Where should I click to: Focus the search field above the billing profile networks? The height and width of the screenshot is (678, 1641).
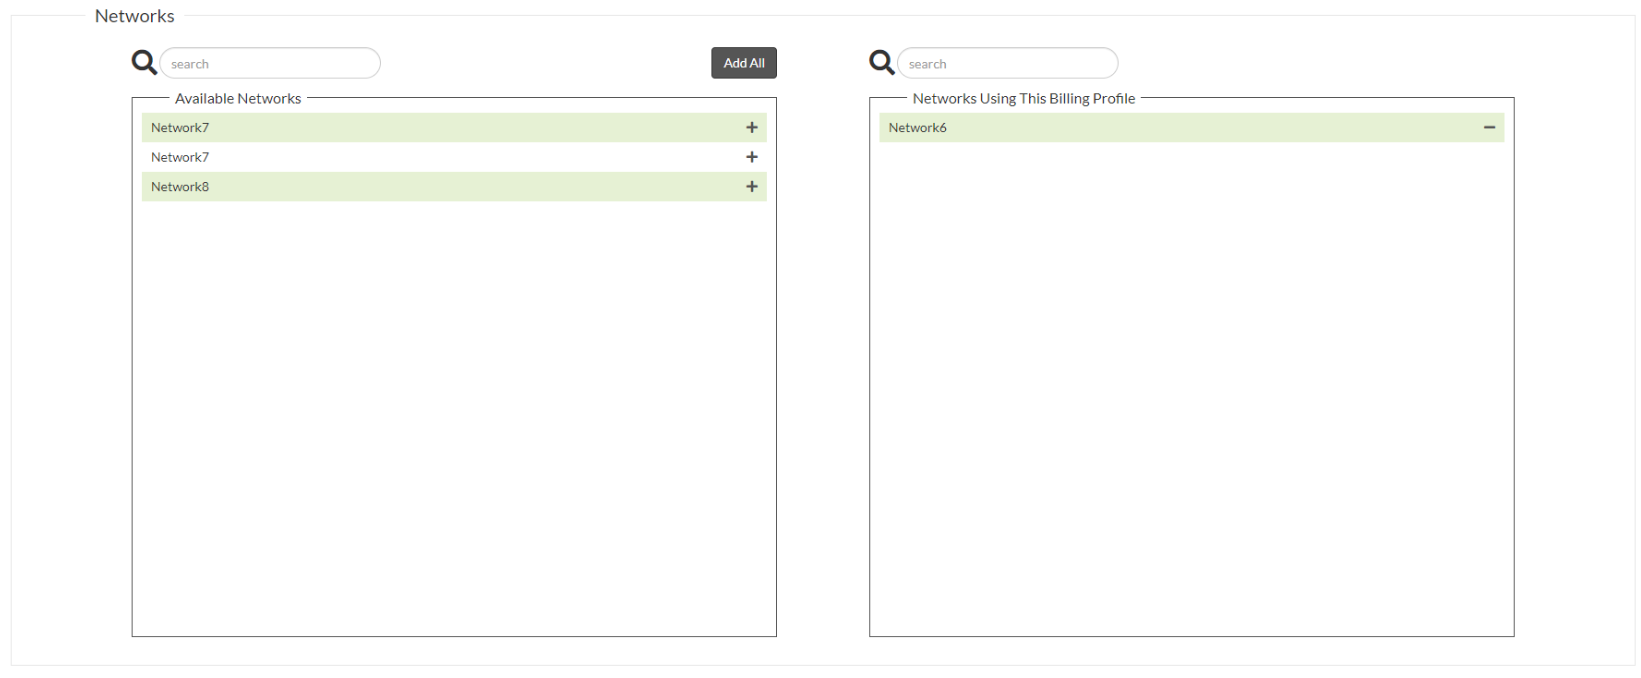pos(1008,64)
